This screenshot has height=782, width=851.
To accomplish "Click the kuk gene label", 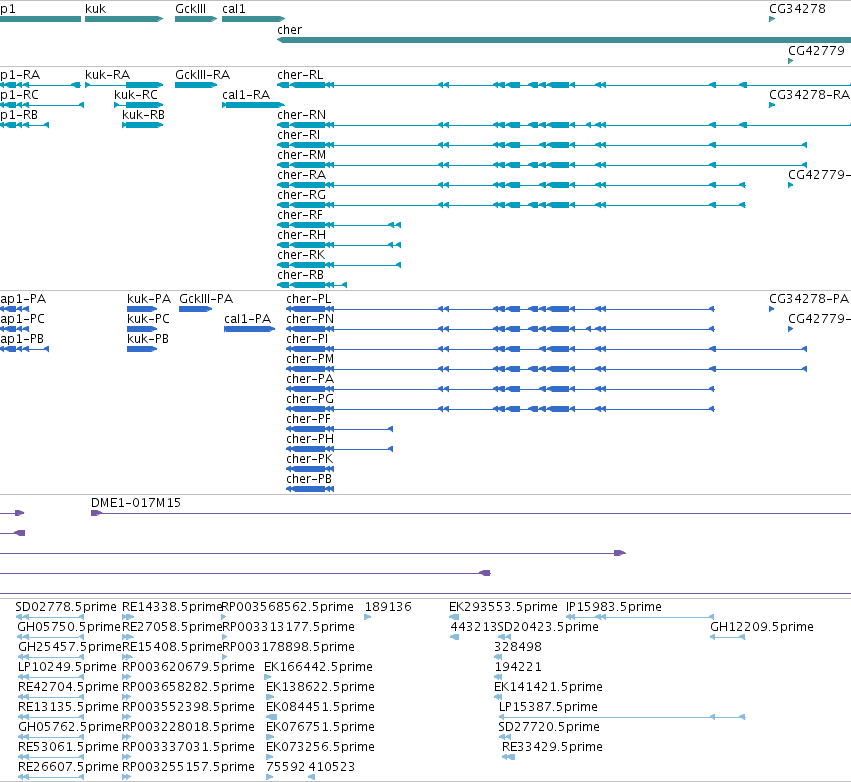I will coord(96,9).
